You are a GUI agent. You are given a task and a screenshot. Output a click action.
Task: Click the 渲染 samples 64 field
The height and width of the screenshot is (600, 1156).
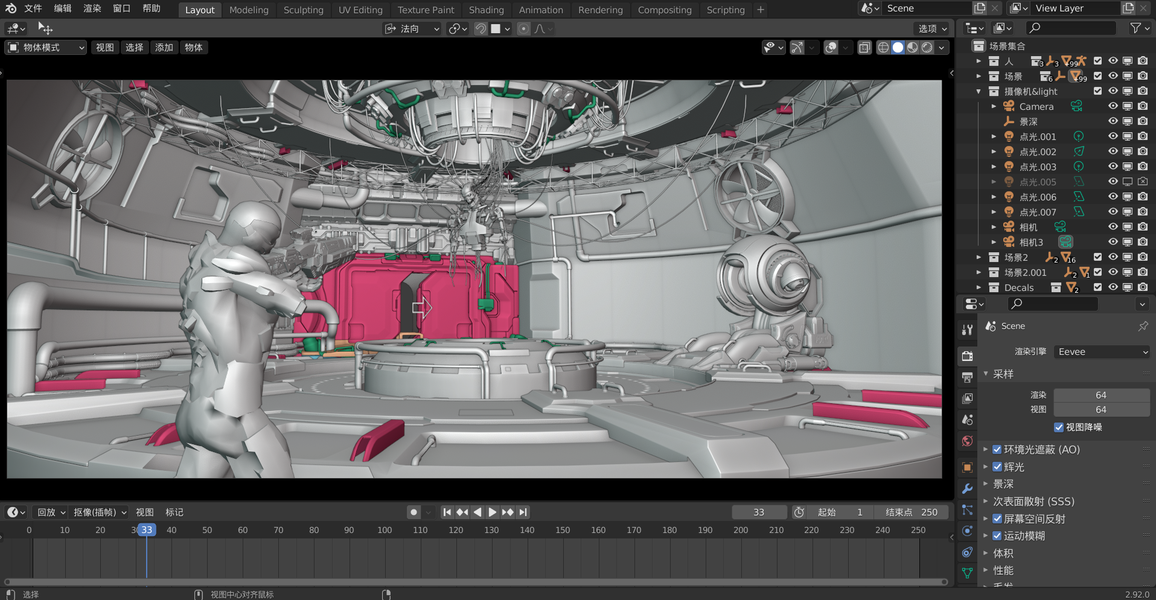[1101, 395]
